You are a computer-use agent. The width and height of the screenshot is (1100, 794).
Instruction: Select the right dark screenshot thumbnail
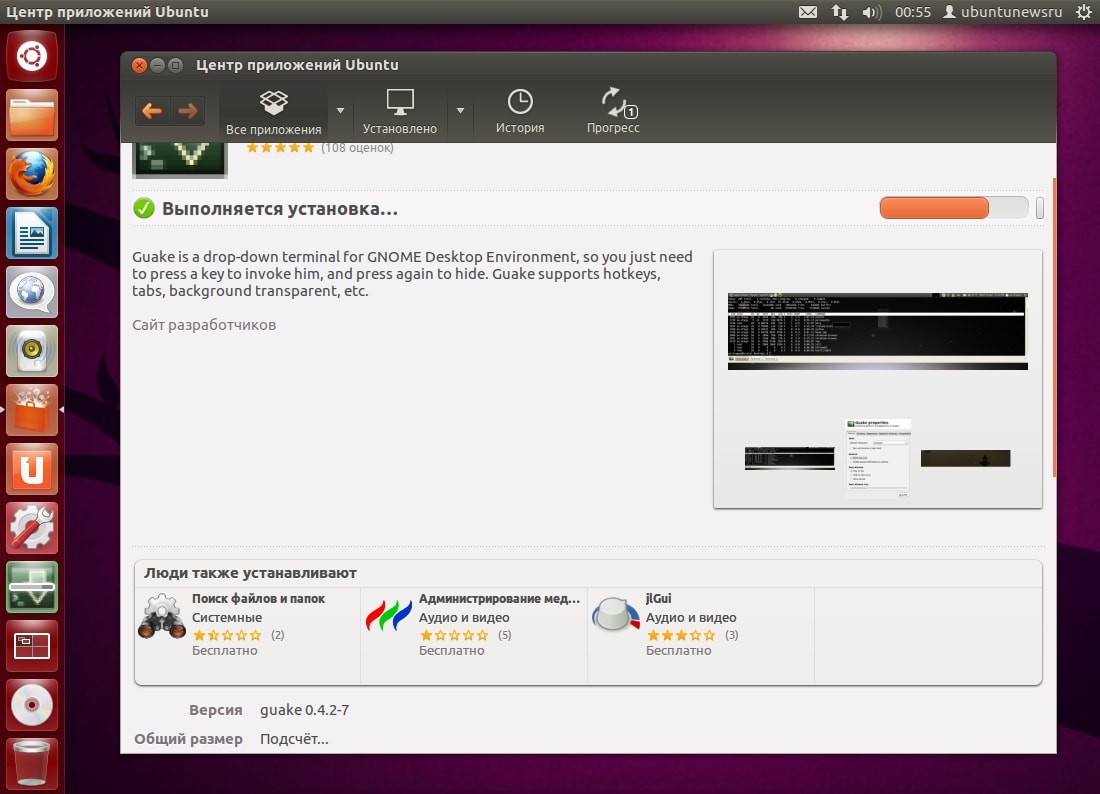pyautogui.click(x=965, y=458)
